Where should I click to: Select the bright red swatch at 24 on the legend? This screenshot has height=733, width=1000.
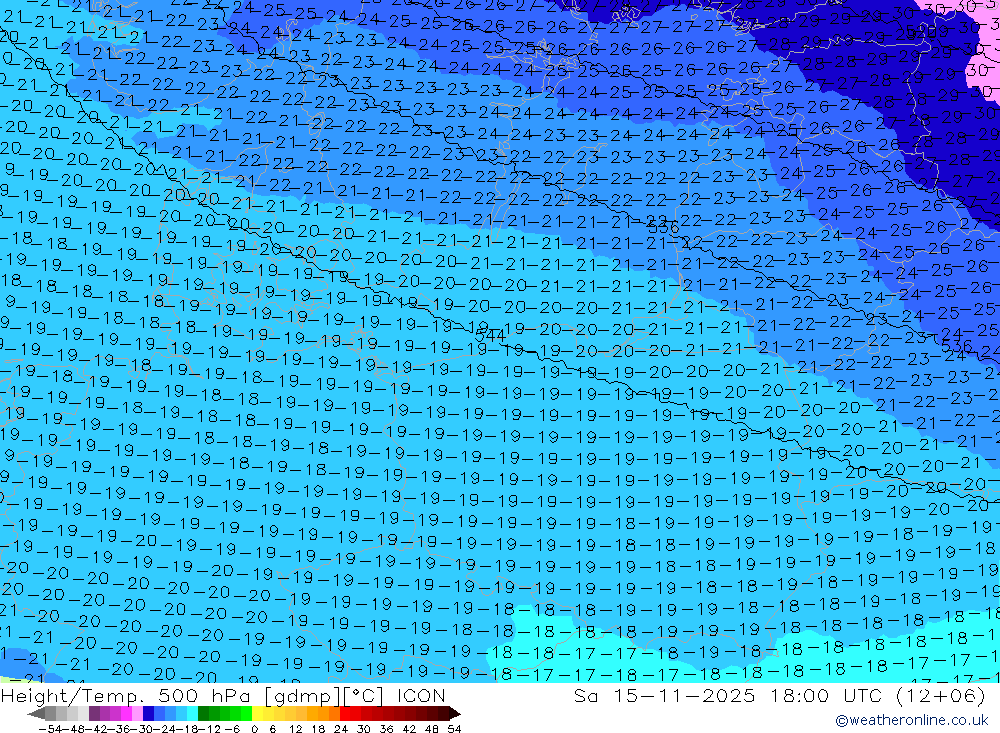[x=344, y=713]
